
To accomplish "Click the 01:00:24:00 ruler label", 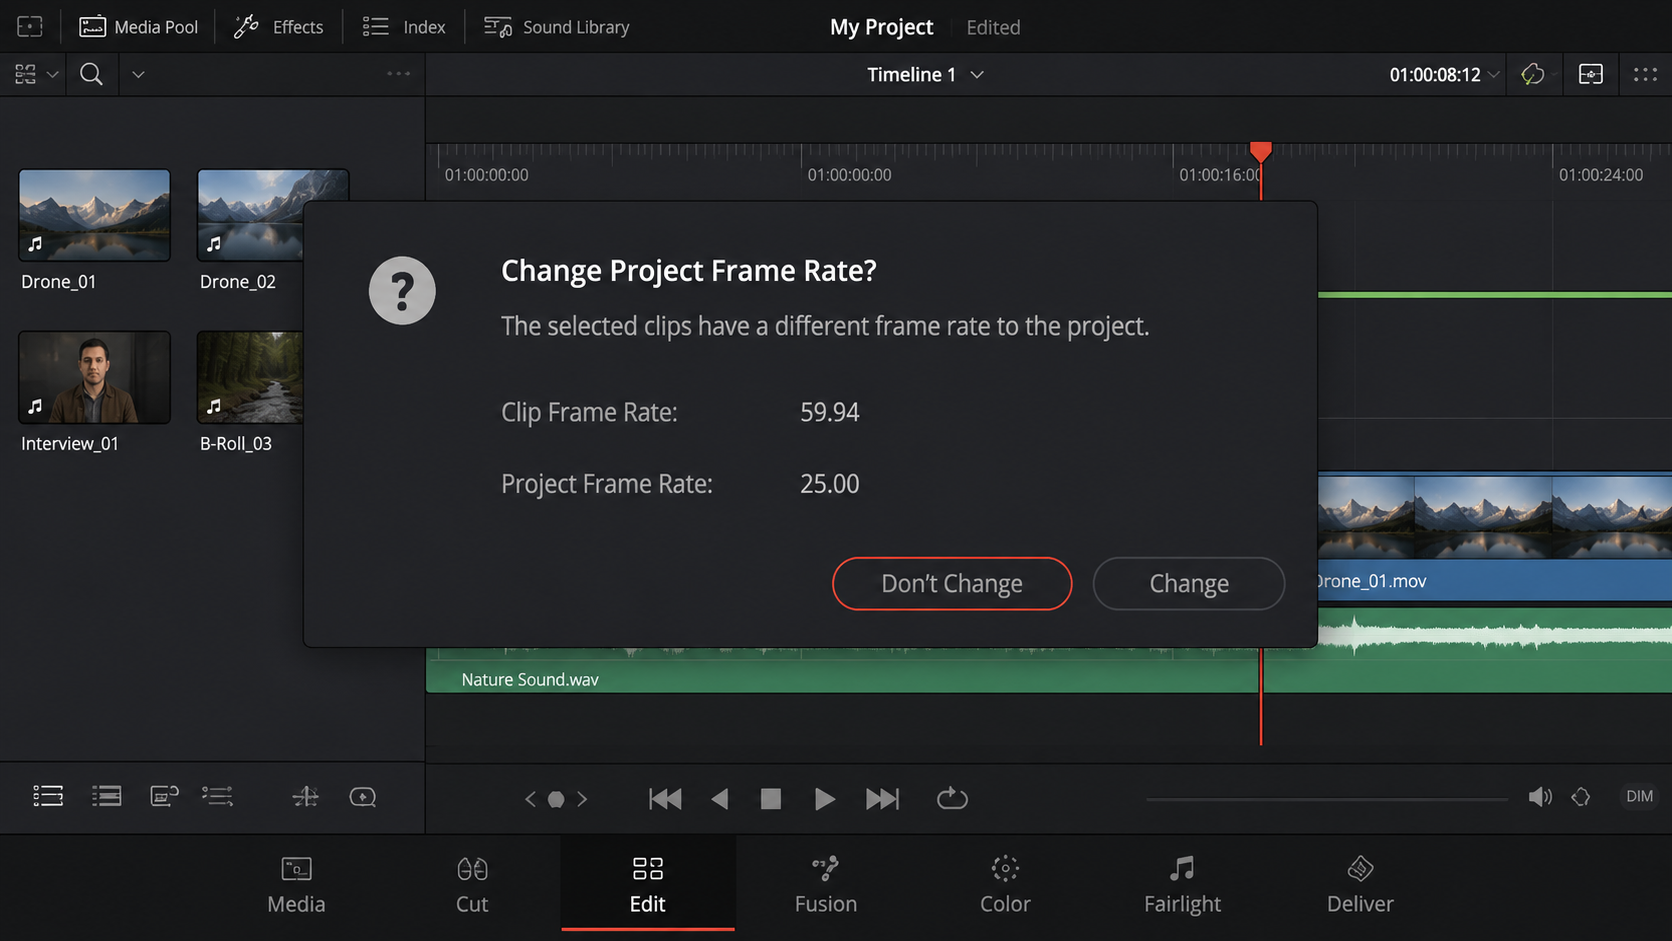I will (1600, 175).
